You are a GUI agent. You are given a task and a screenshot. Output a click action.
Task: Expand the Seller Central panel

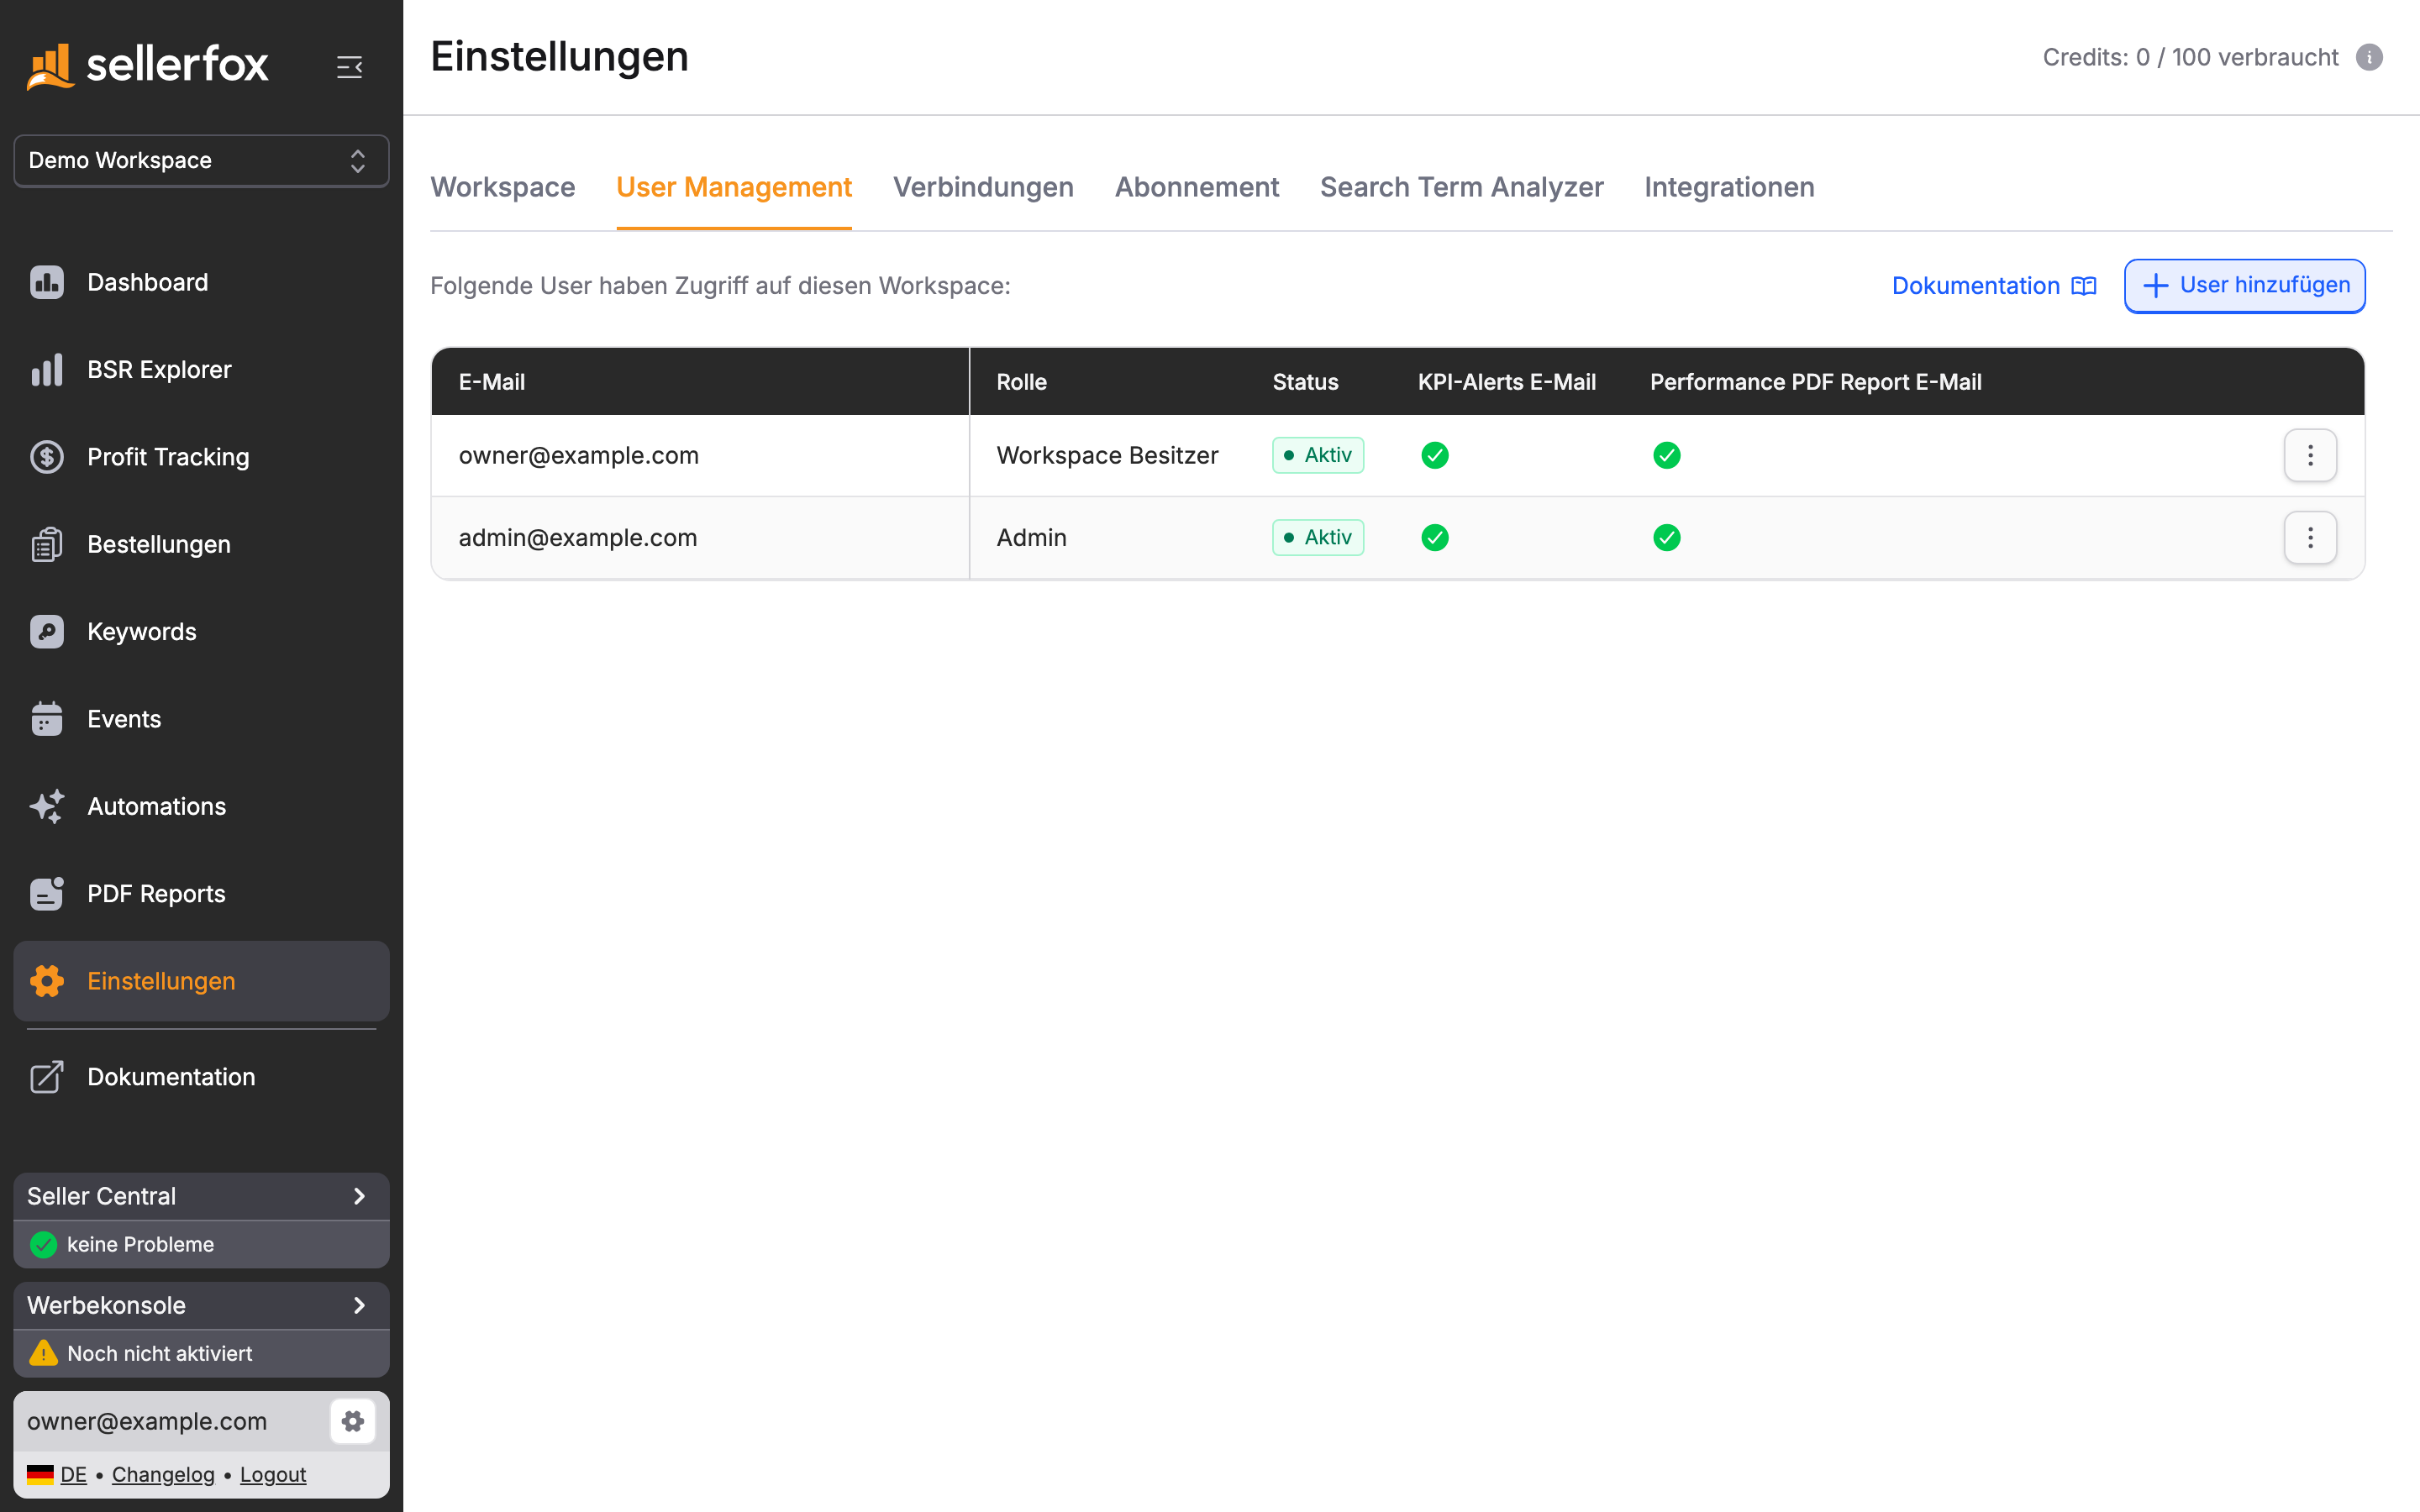[x=201, y=1196]
